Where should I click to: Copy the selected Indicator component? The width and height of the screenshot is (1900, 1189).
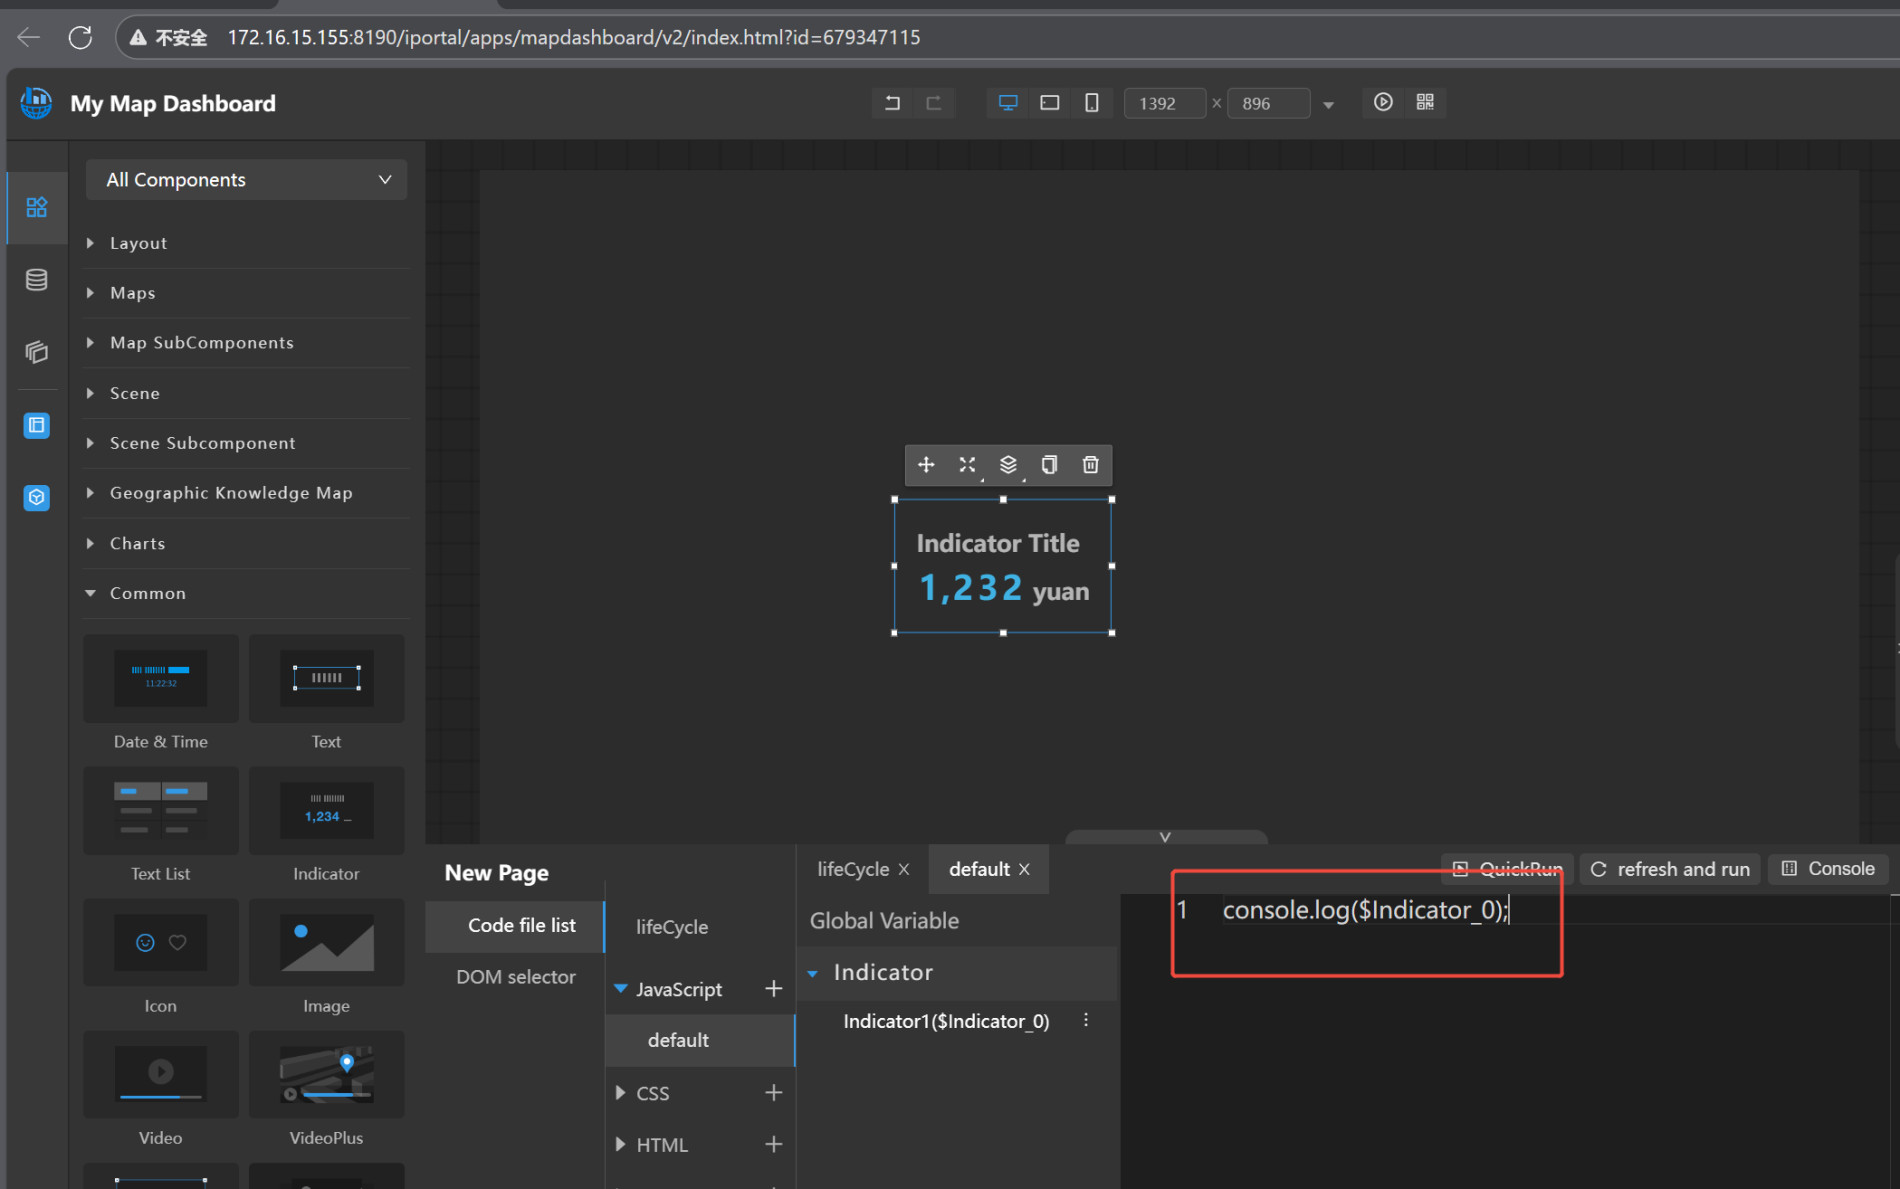pyautogui.click(x=1049, y=465)
